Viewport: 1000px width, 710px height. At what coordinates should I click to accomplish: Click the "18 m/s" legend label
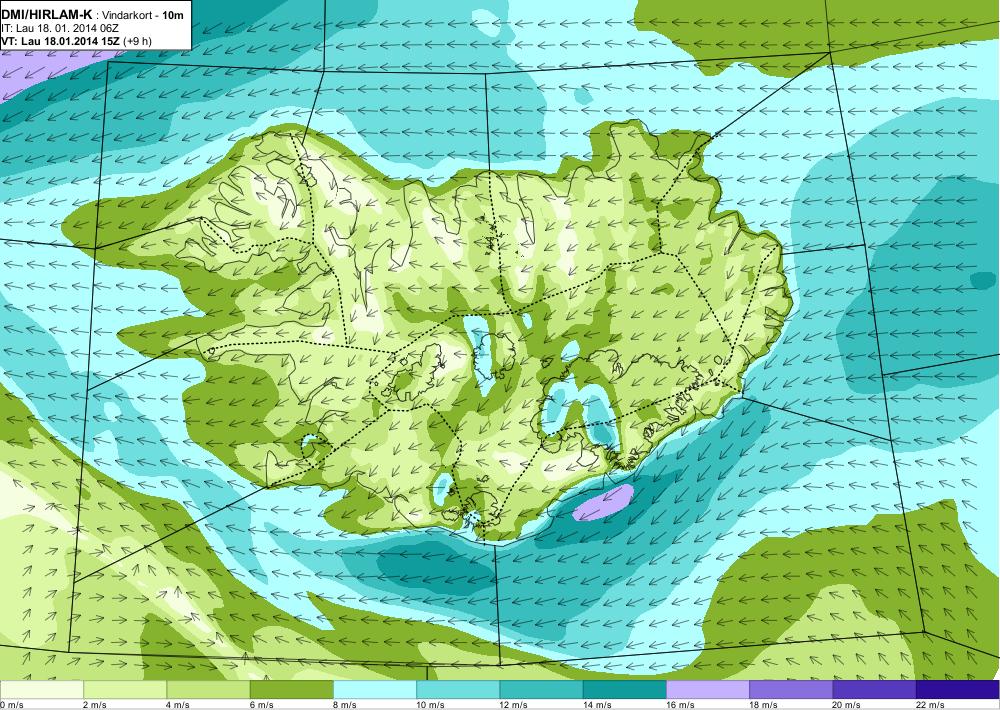[763, 705]
